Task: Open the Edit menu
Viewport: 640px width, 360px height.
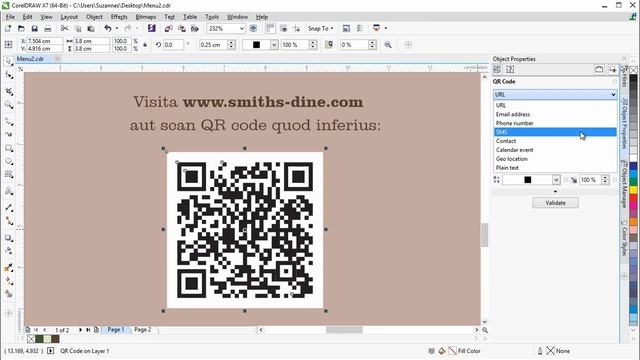Action: coord(27,17)
